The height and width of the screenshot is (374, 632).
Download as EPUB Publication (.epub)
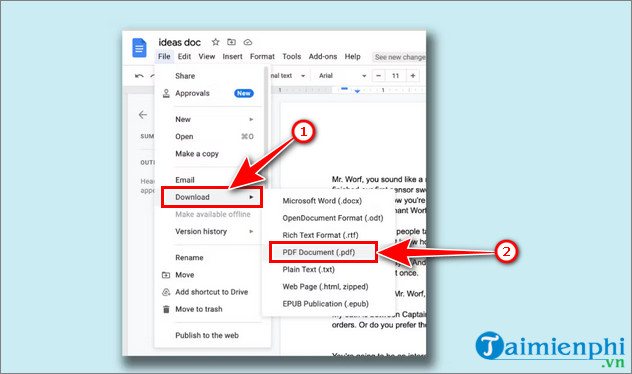[x=325, y=304]
